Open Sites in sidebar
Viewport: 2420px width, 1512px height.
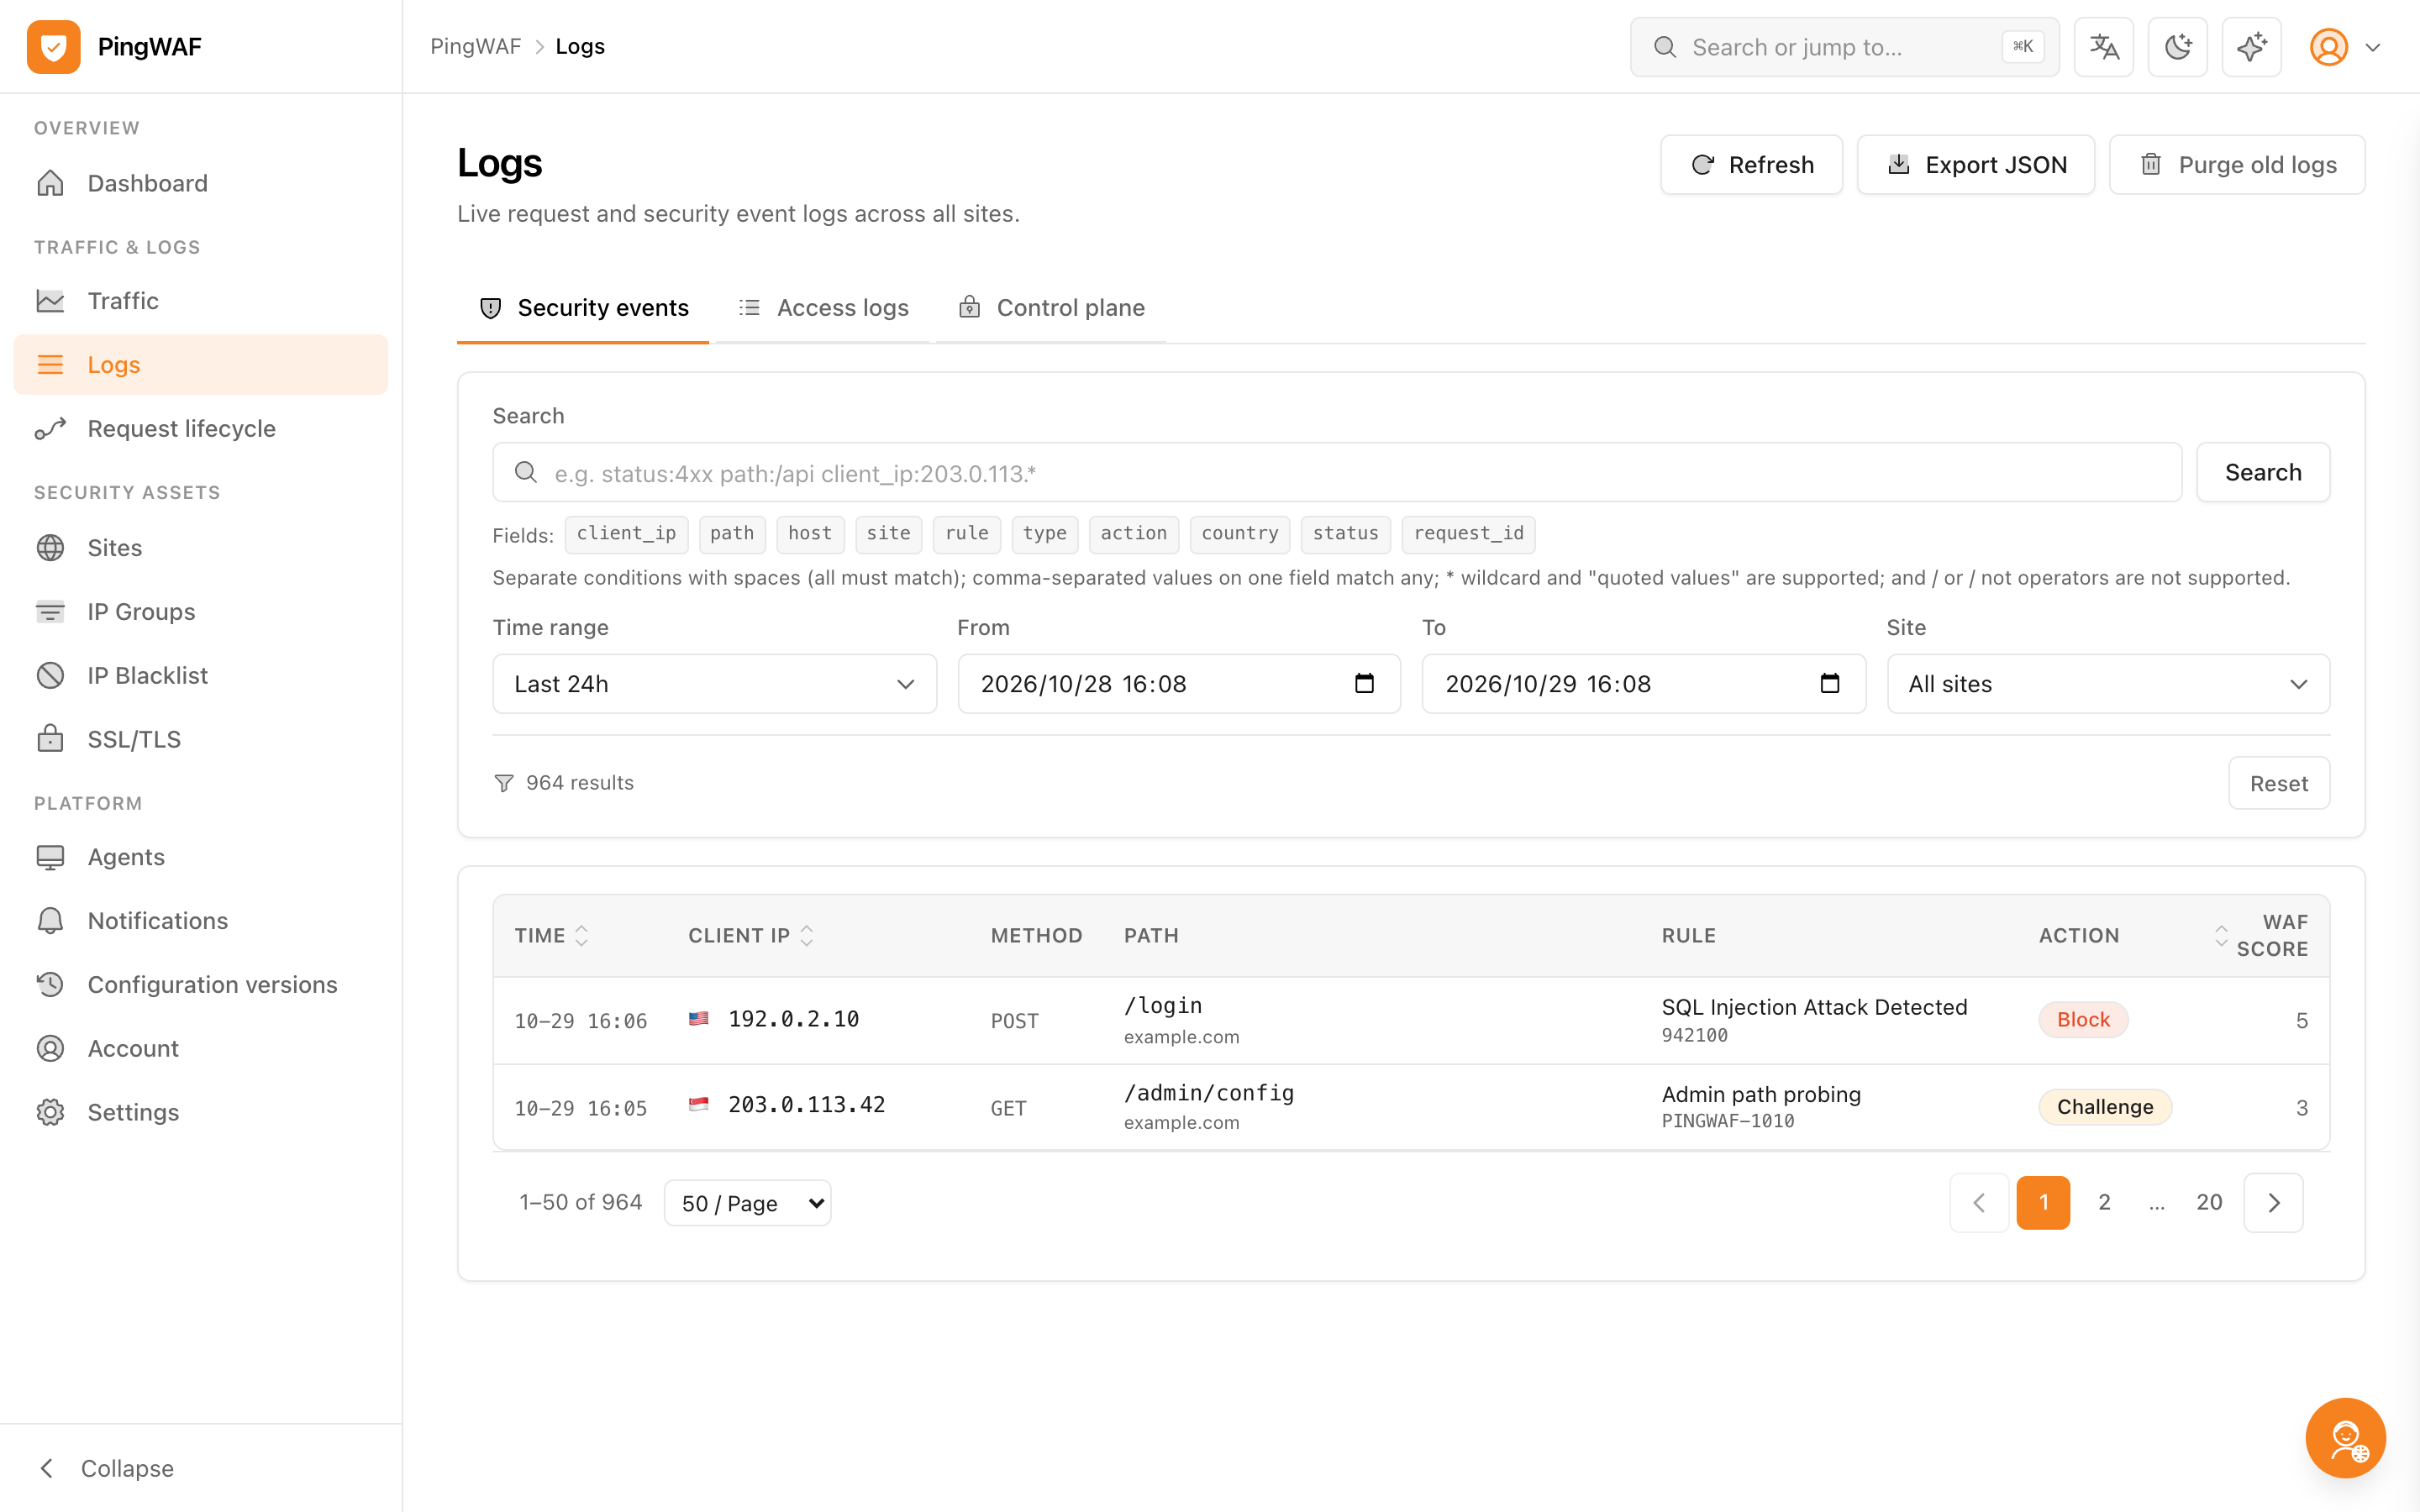click(x=200, y=548)
